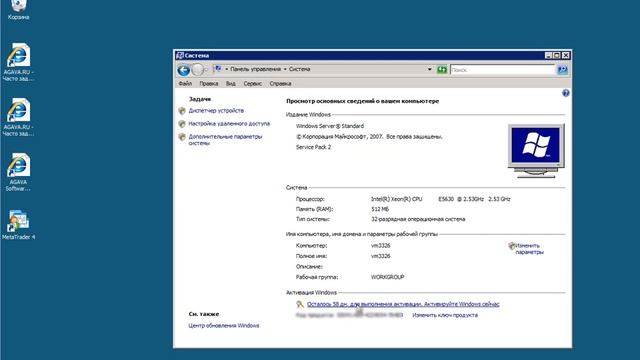640x360 pixels.
Task: Click the key icon in activation section
Action: coord(300,304)
